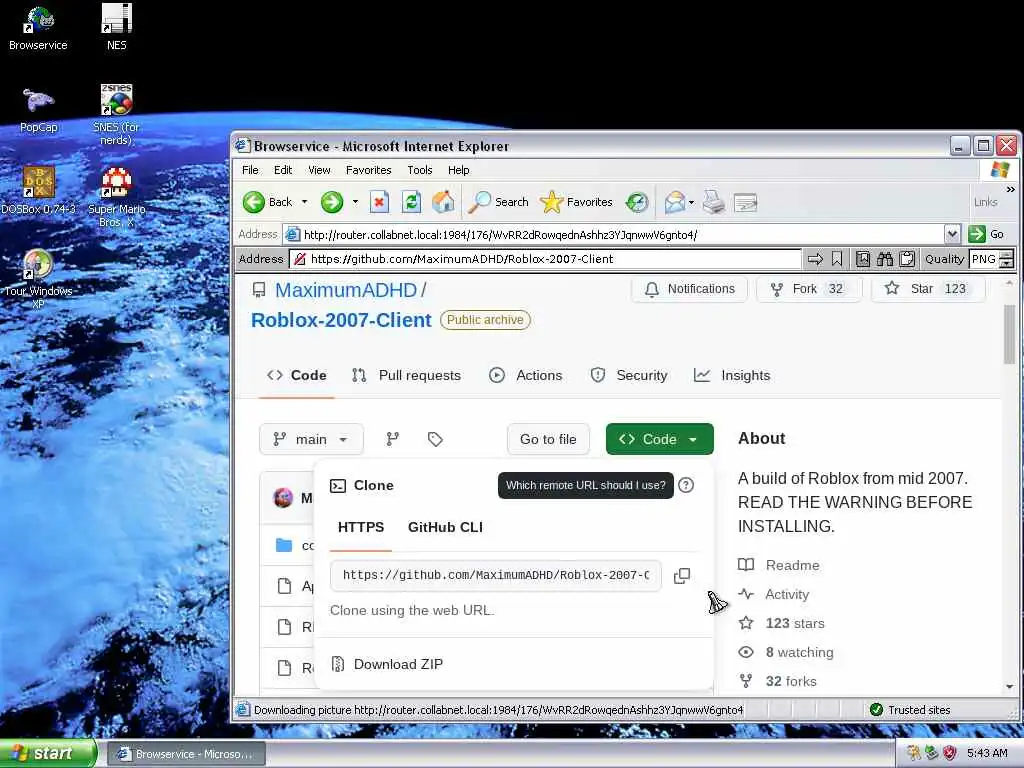Click the clone URL text field

tap(496, 575)
